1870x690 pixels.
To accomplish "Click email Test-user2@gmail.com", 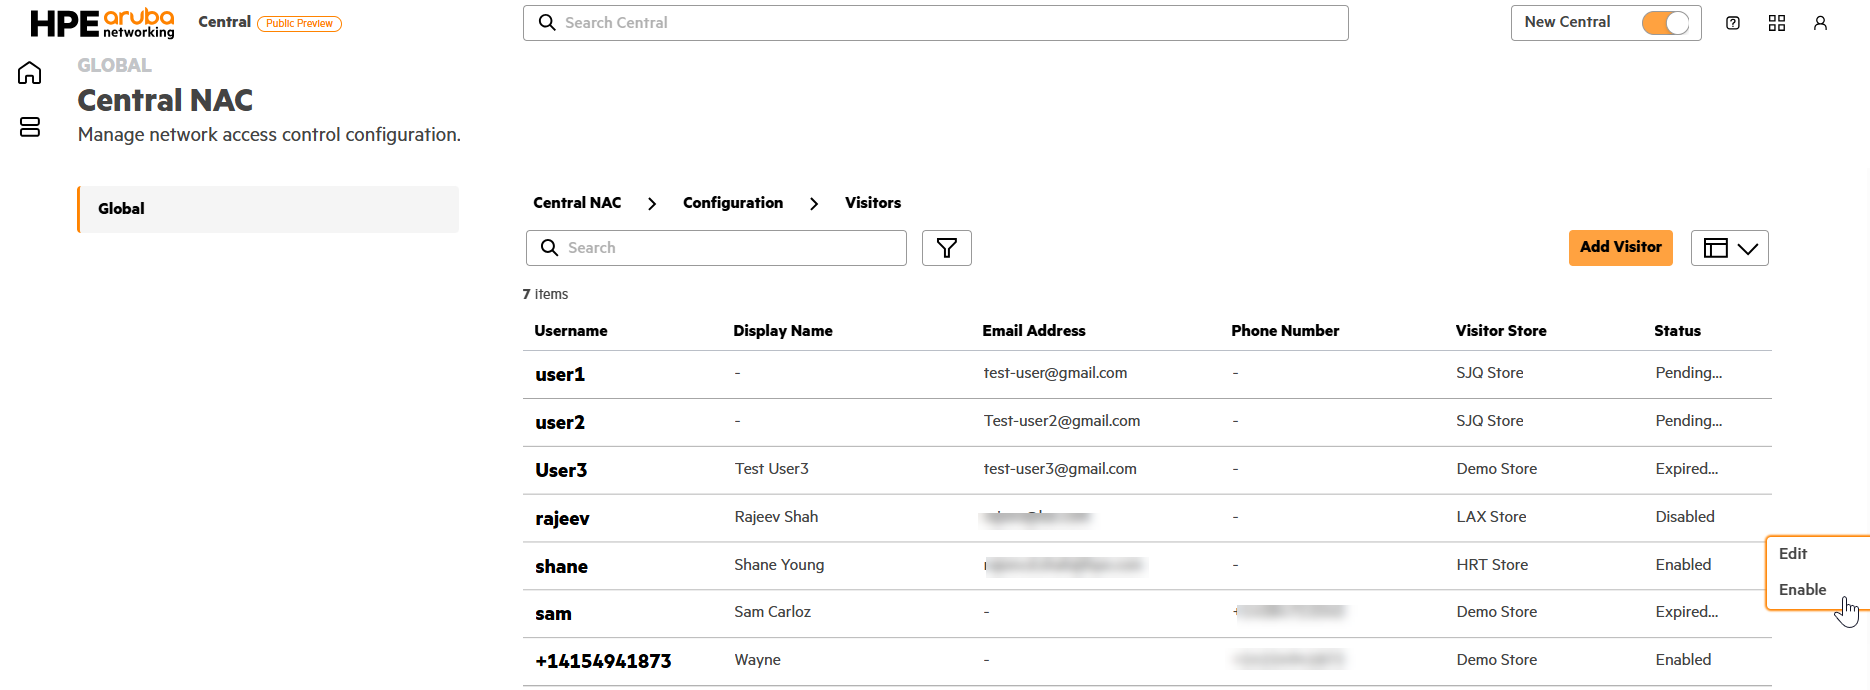I will 1062,421.
